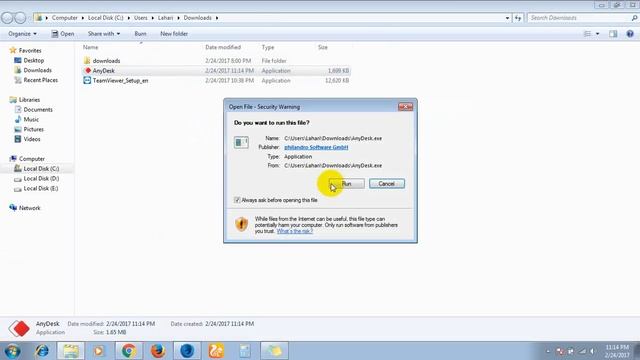This screenshot has width=640, height=360.
Task: Click Computer in the address breadcrumb
Action: point(64,18)
